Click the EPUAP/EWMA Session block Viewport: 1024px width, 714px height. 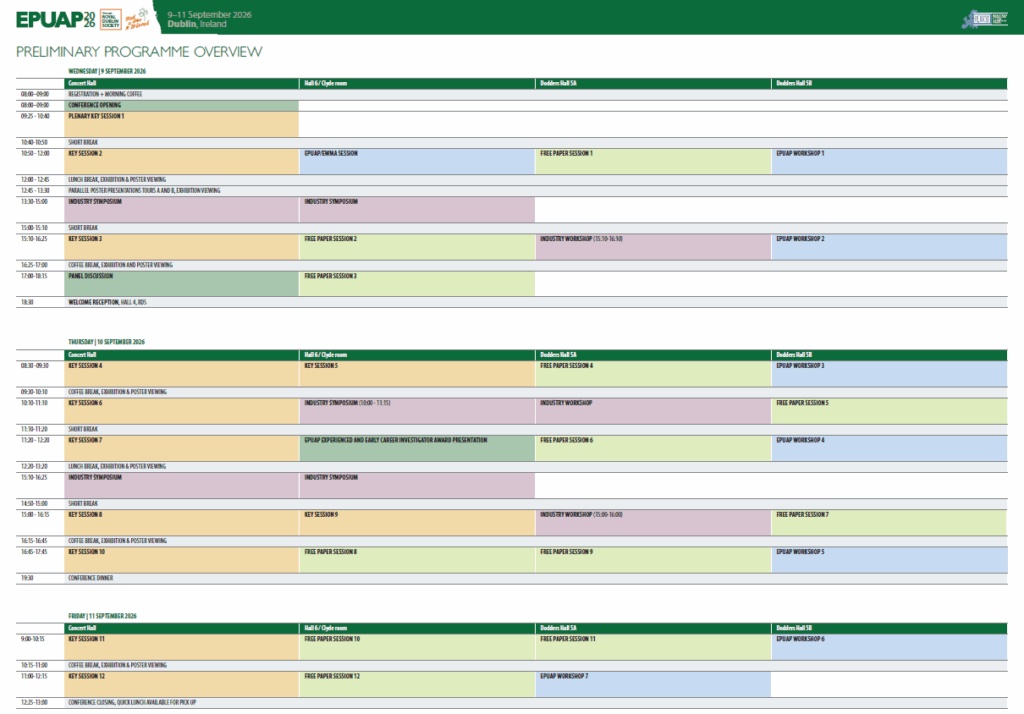(x=417, y=161)
